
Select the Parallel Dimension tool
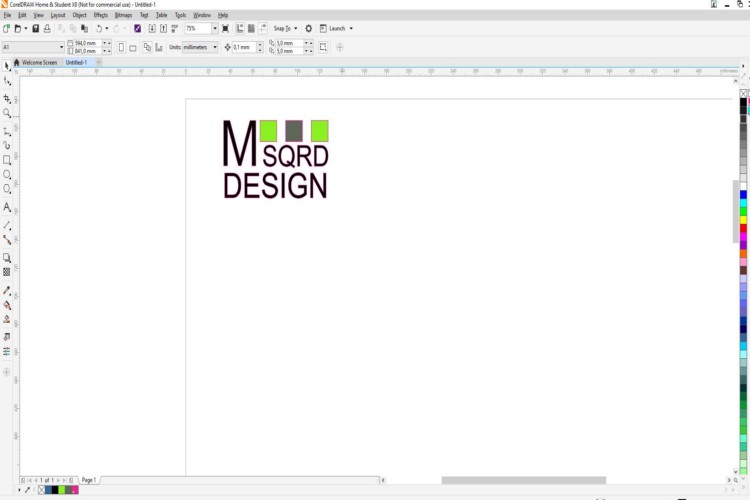(x=7, y=225)
